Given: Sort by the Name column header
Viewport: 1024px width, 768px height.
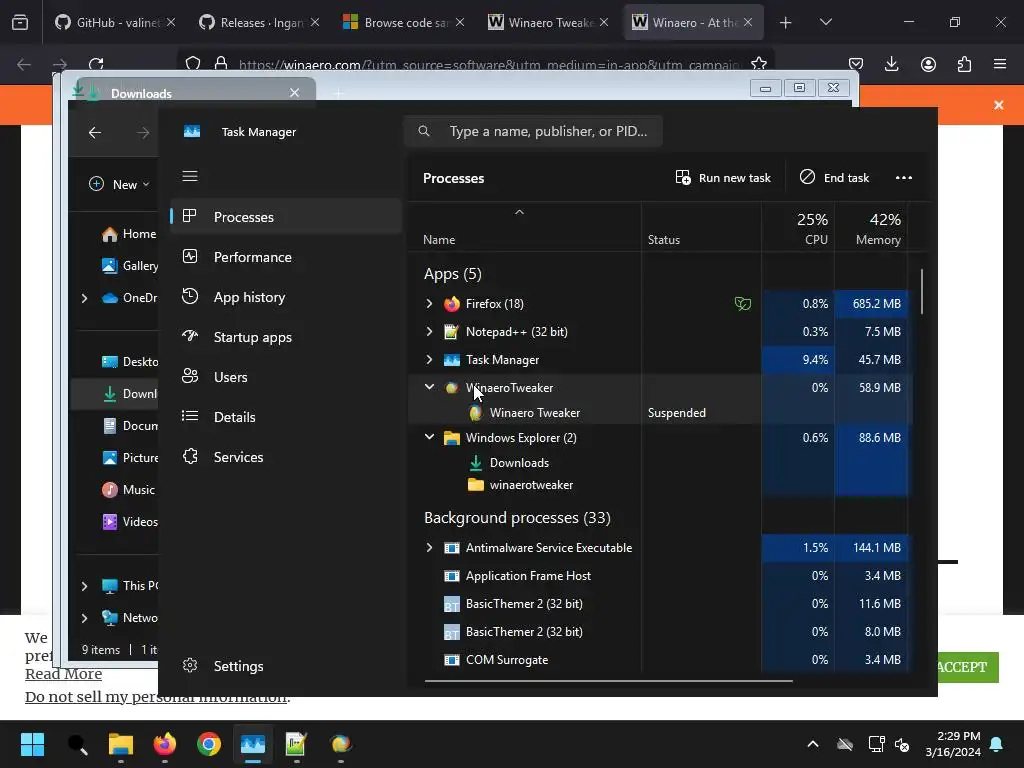Looking at the screenshot, I should 524,227.
